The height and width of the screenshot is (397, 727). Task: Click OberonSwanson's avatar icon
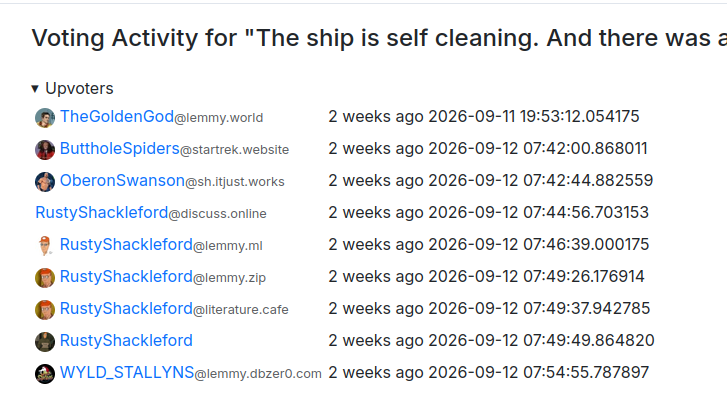(x=45, y=182)
